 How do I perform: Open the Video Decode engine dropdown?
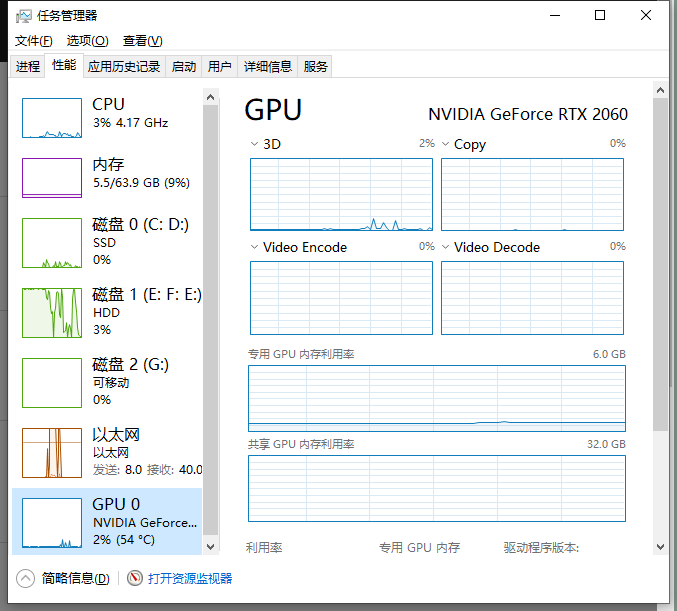tap(446, 247)
